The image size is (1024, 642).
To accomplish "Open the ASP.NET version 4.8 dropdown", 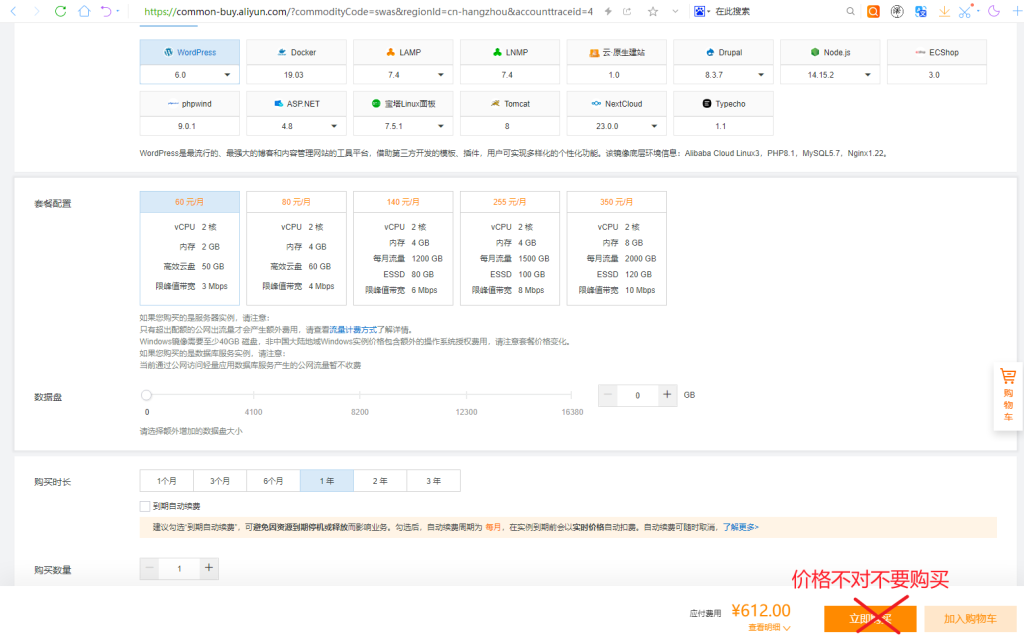I will click(296, 127).
